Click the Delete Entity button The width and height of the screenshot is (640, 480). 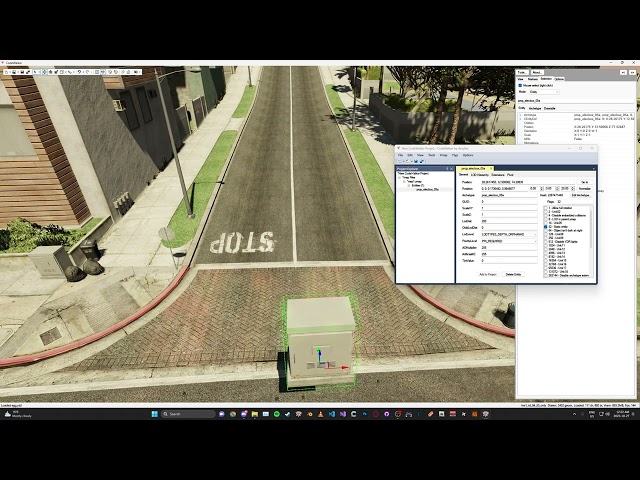pyautogui.click(x=513, y=274)
